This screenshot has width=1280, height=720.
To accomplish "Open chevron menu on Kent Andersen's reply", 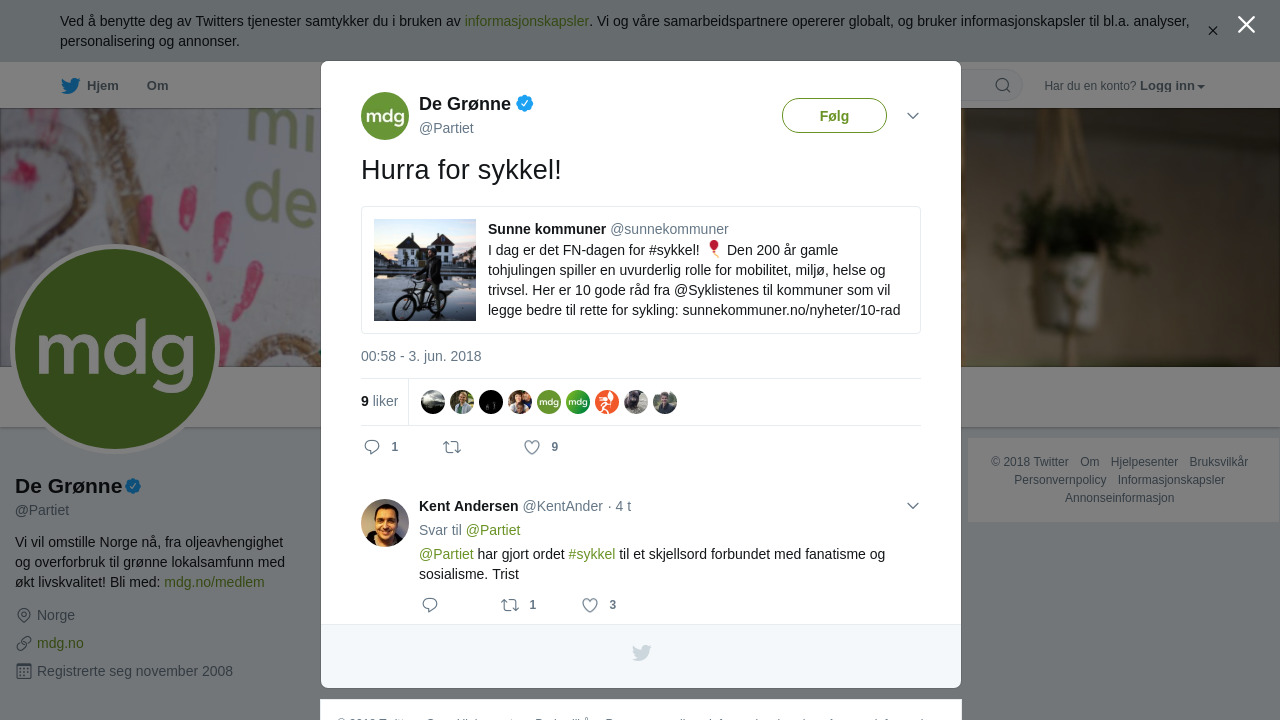I will coord(913,506).
